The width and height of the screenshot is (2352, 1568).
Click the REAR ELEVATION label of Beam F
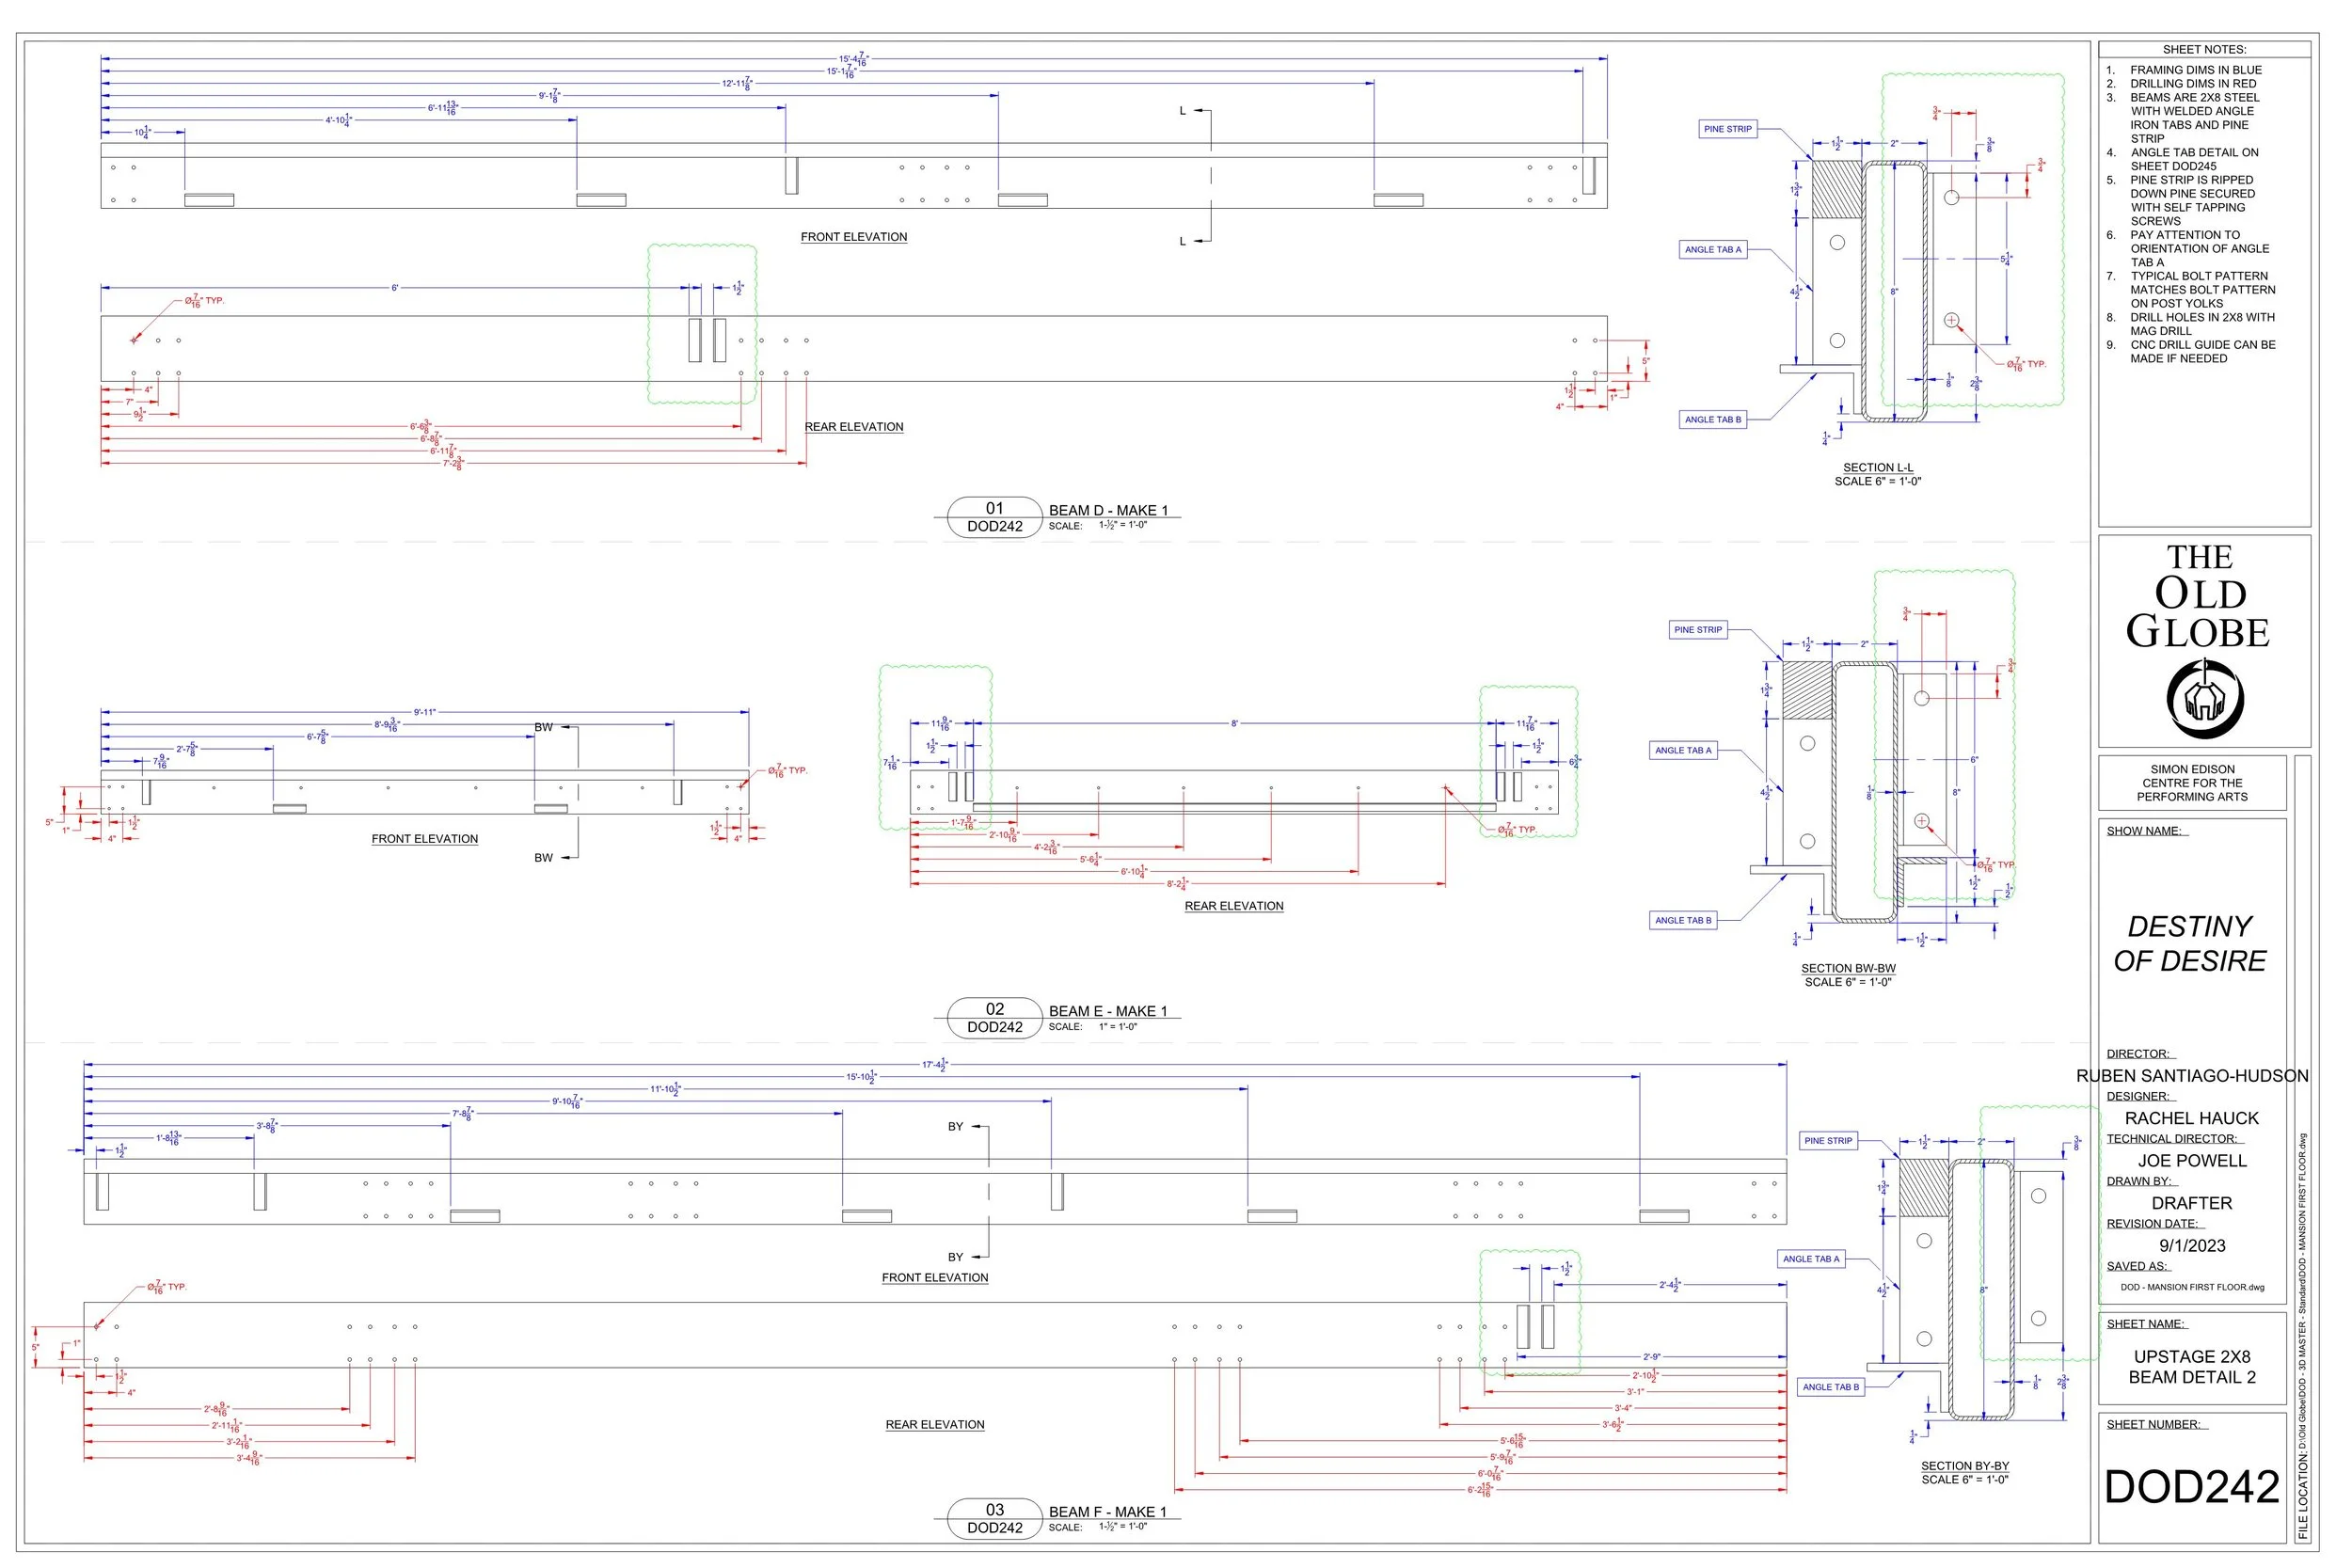[935, 1424]
